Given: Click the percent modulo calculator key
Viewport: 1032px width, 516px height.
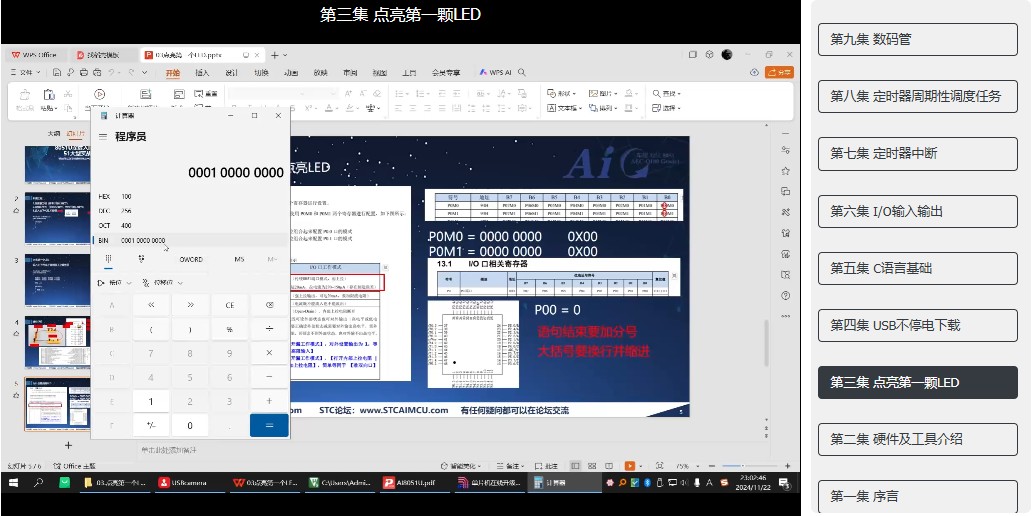Looking at the screenshot, I should tap(230, 328).
